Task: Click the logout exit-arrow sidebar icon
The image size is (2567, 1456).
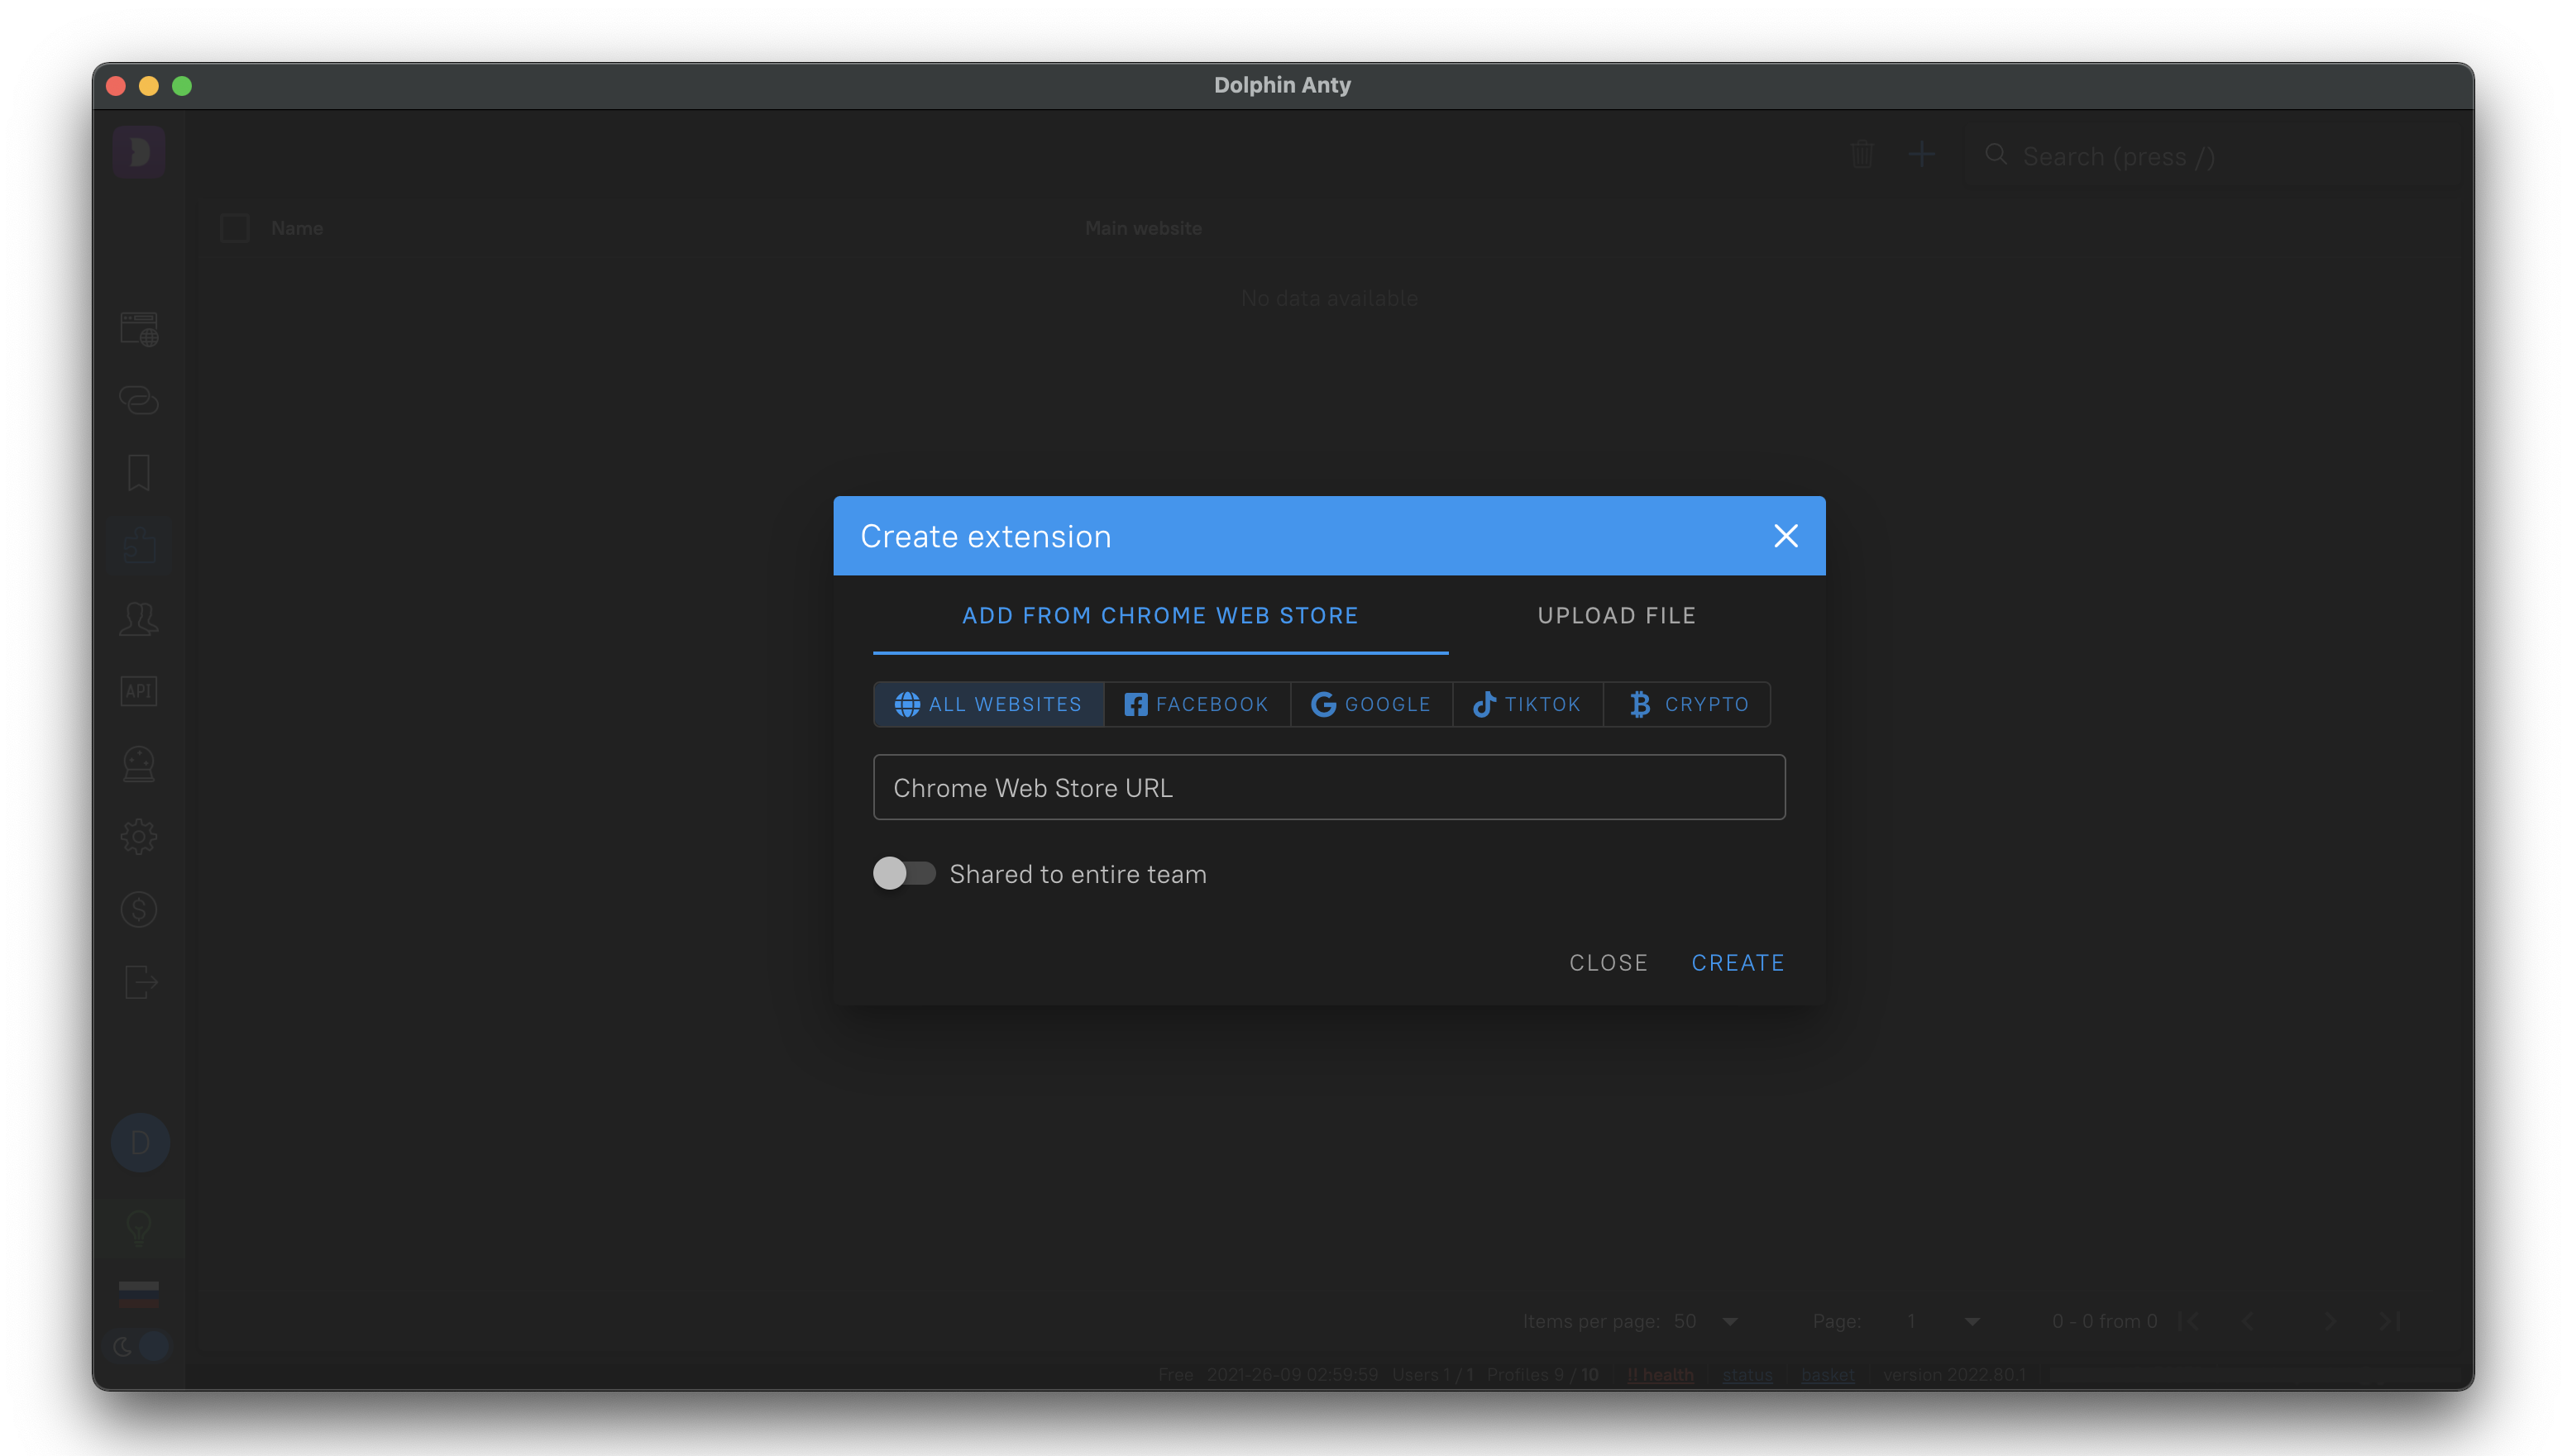Action: 141,982
